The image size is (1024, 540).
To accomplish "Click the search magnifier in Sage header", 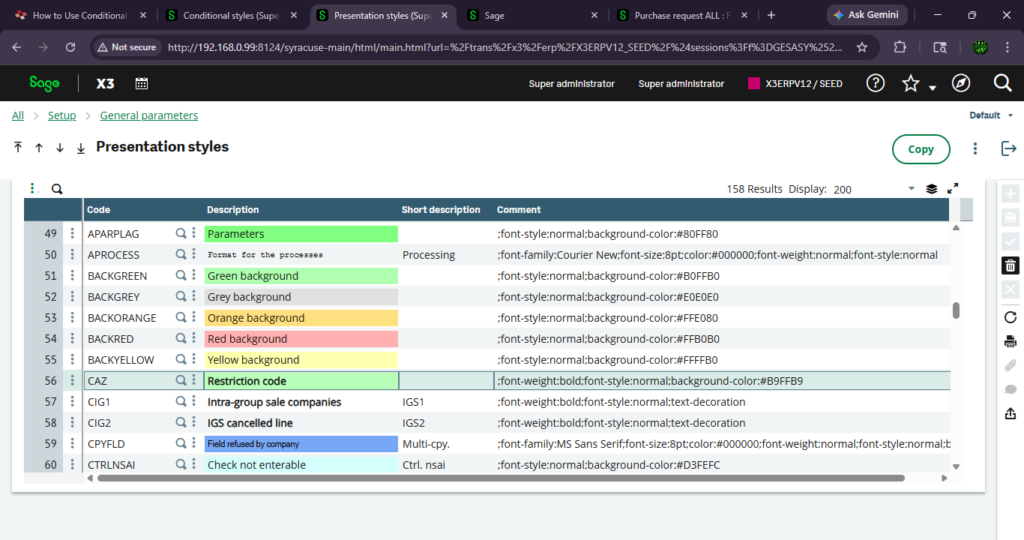I will click(x=1002, y=83).
